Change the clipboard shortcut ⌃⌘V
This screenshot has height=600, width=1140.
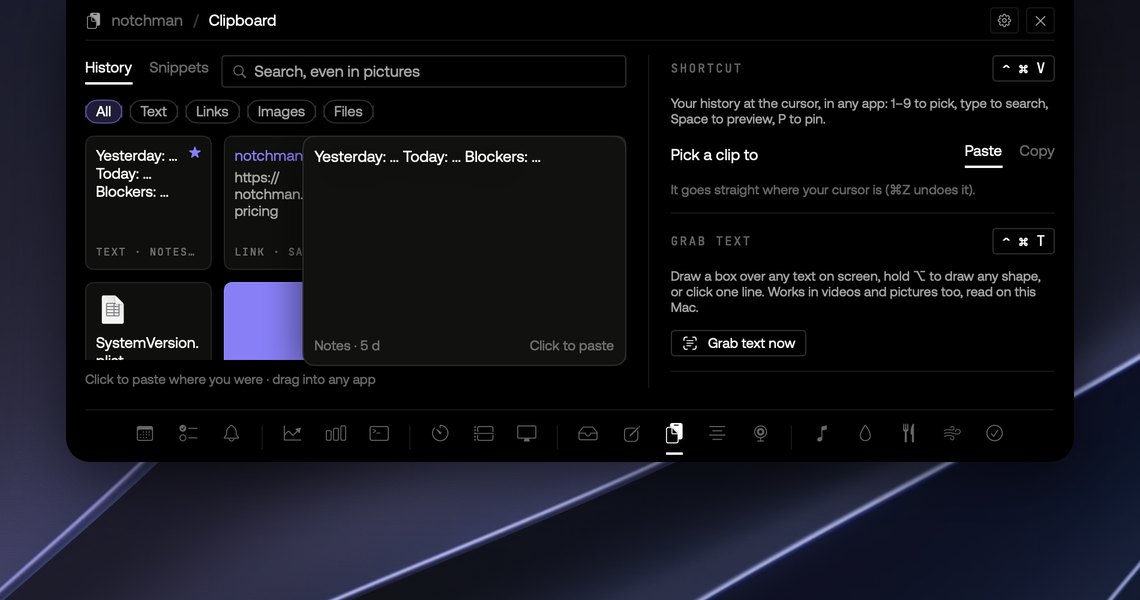point(1023,68)
